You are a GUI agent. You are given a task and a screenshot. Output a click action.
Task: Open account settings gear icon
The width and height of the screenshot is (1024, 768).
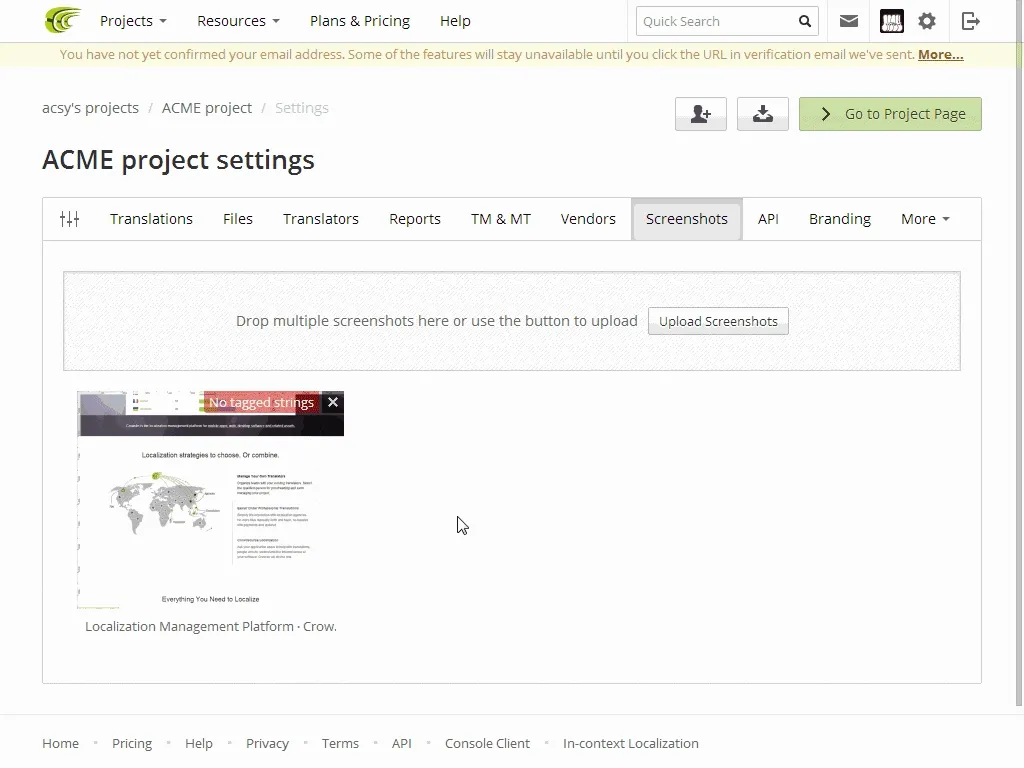[x=927, y=21]
